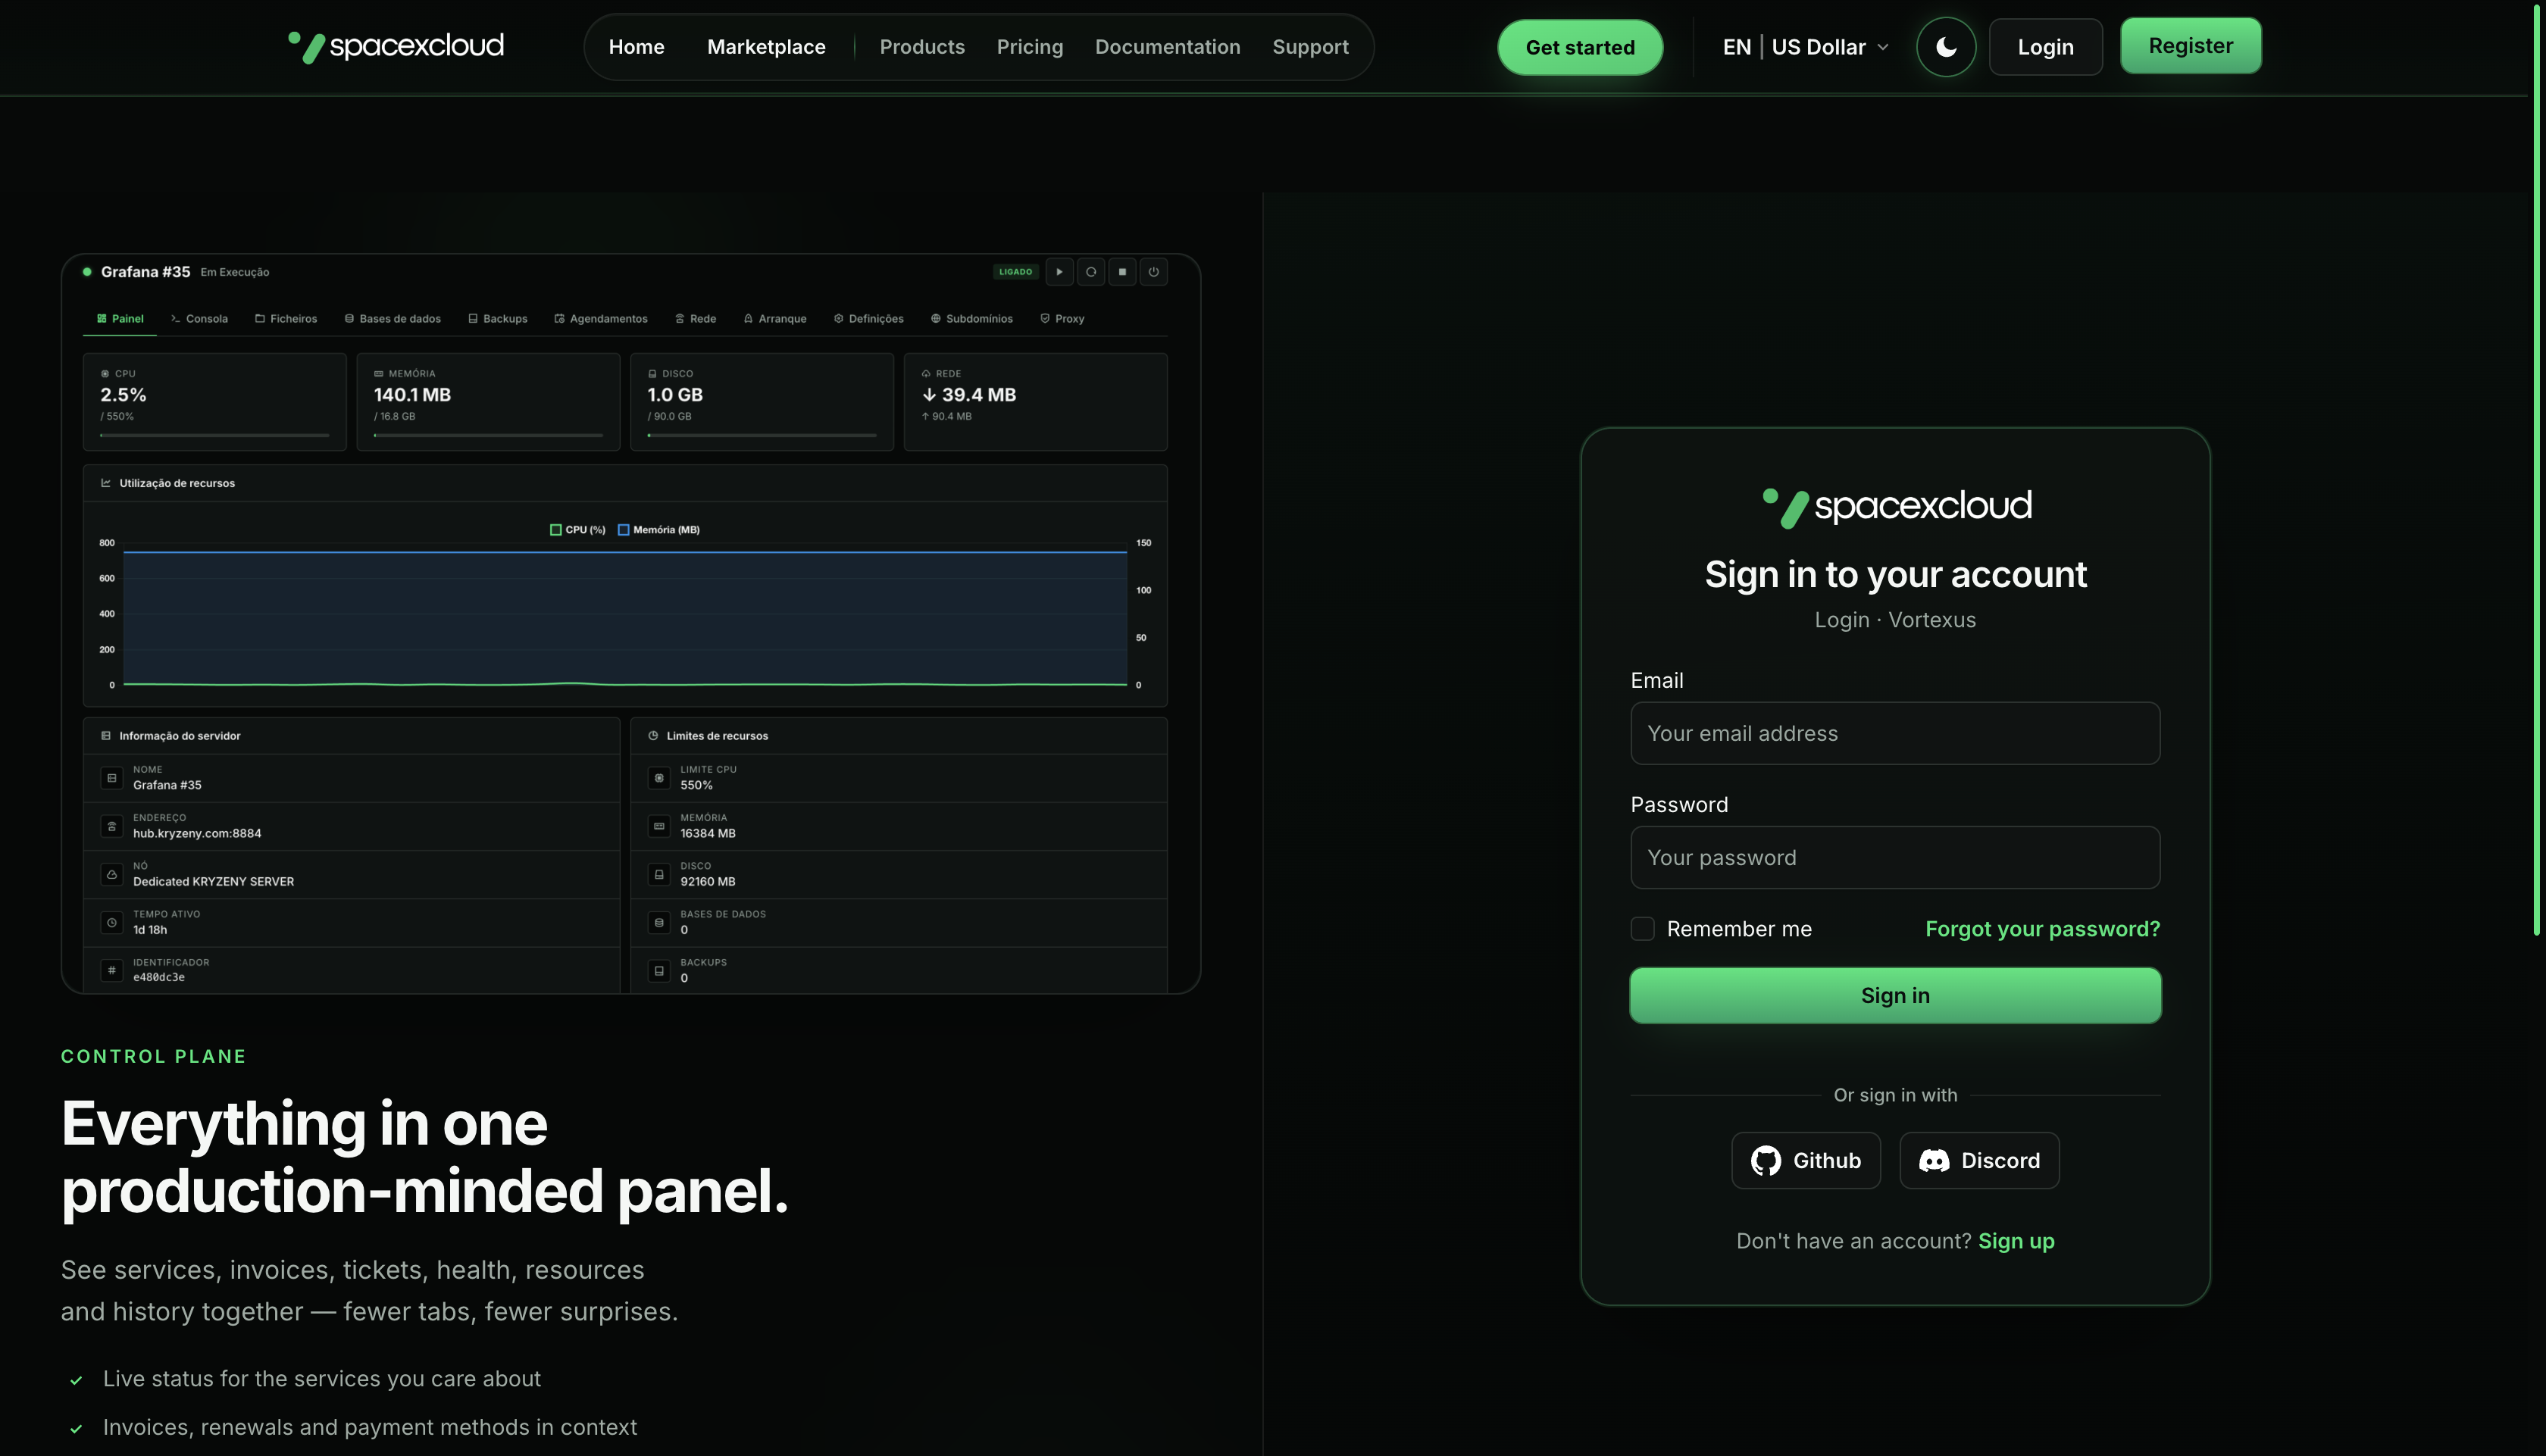This screenshot has width=2546, height=1456.
Task: Check the Remember me checkbox
Action: click(1642, 929)
